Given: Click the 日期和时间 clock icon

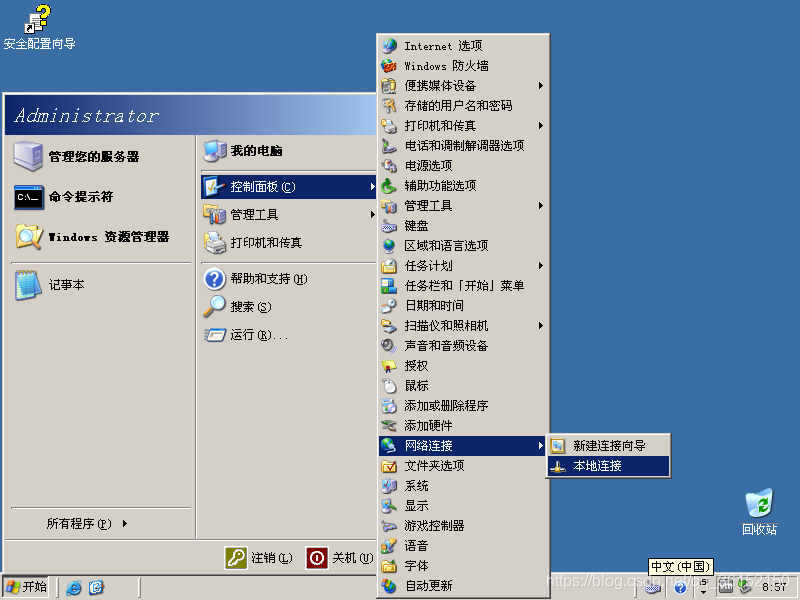Looking at the screenshot, I should (x=389, y=306).
